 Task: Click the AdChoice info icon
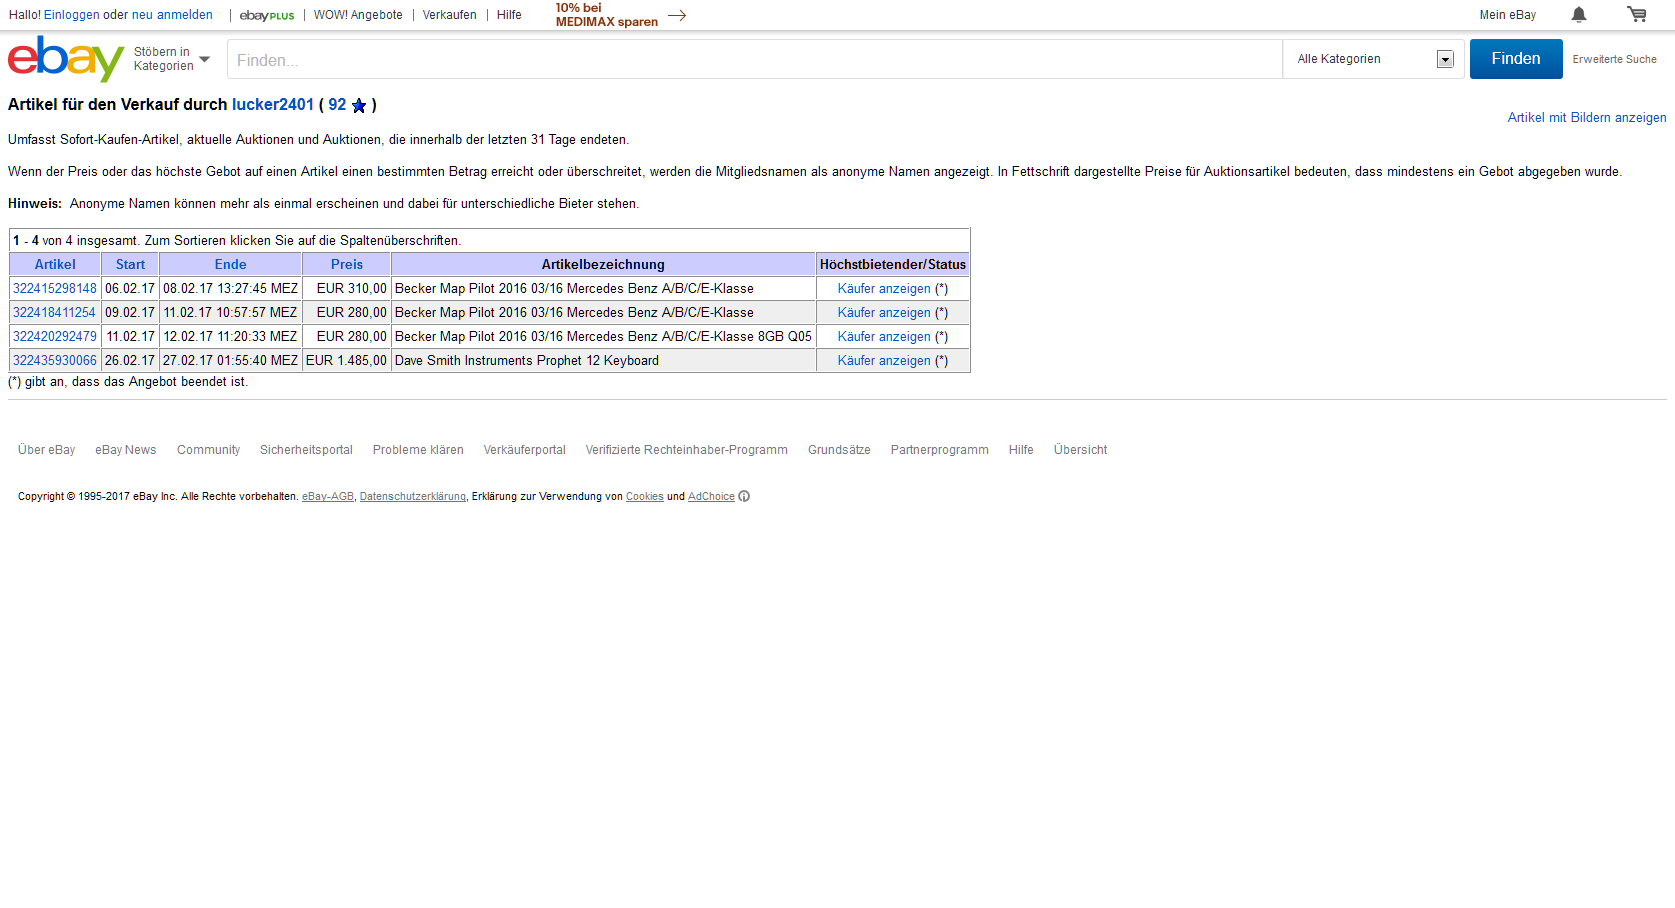(744, 496)
